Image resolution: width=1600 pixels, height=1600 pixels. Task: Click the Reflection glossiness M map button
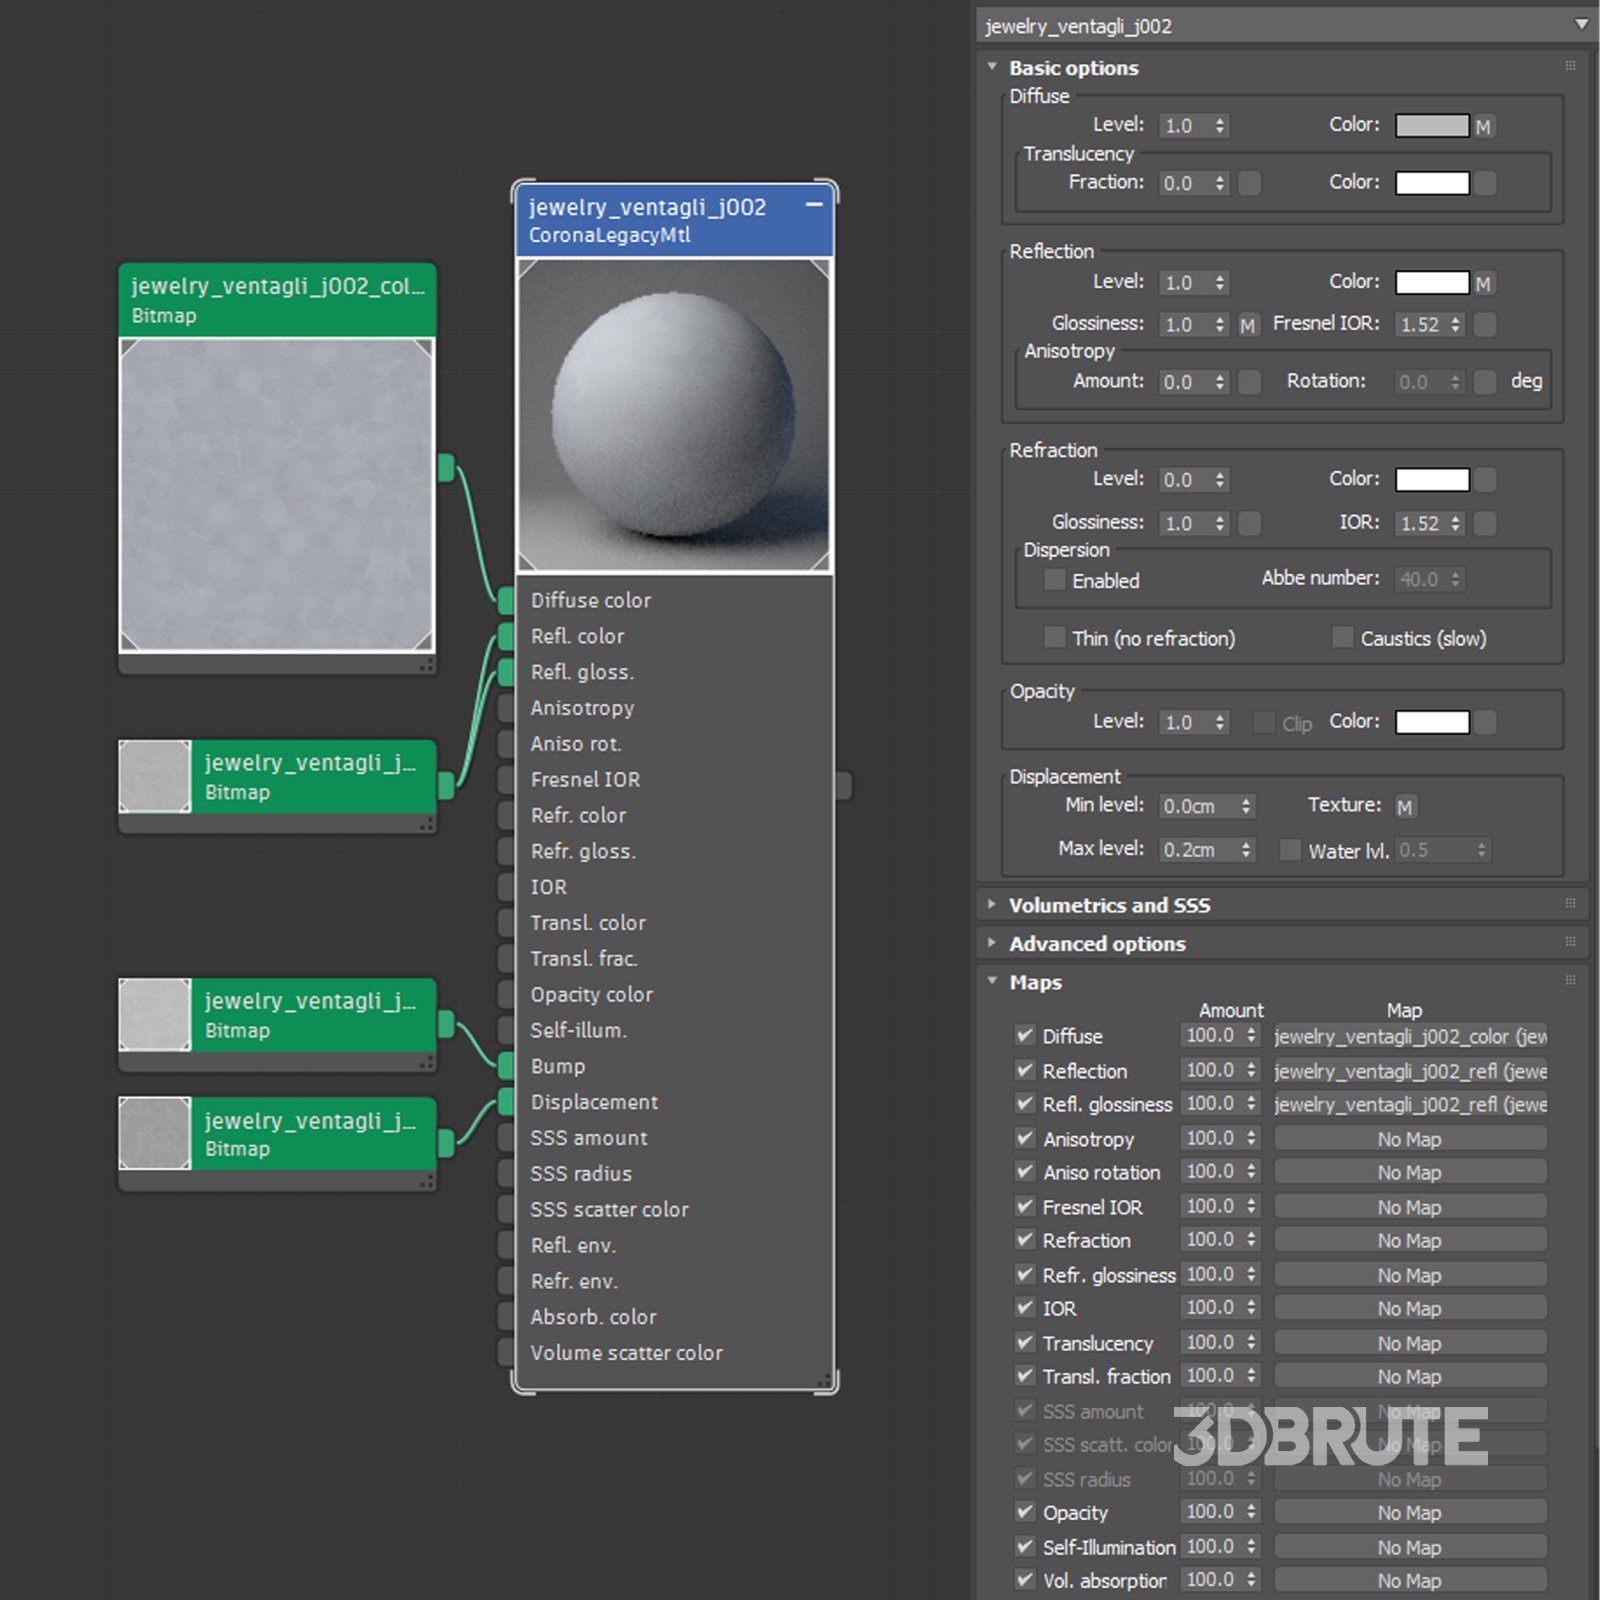1247,326
